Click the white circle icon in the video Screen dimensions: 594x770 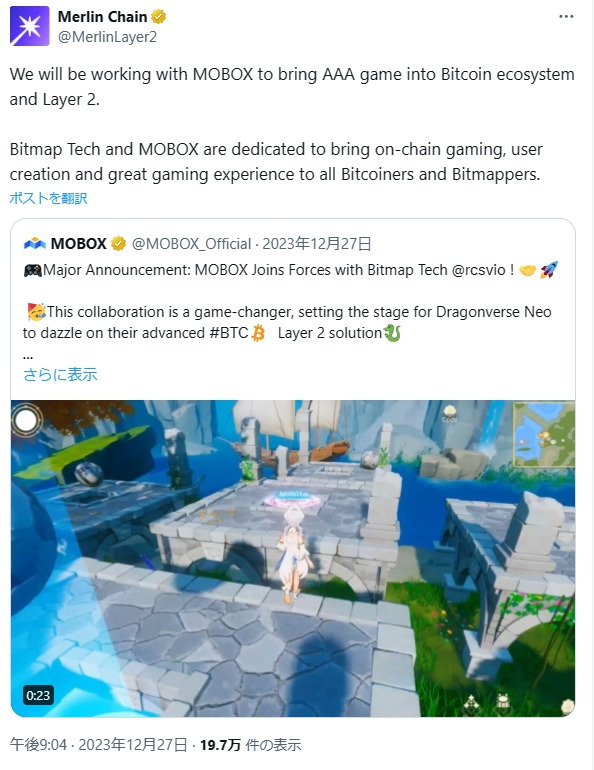click(27, 421)
